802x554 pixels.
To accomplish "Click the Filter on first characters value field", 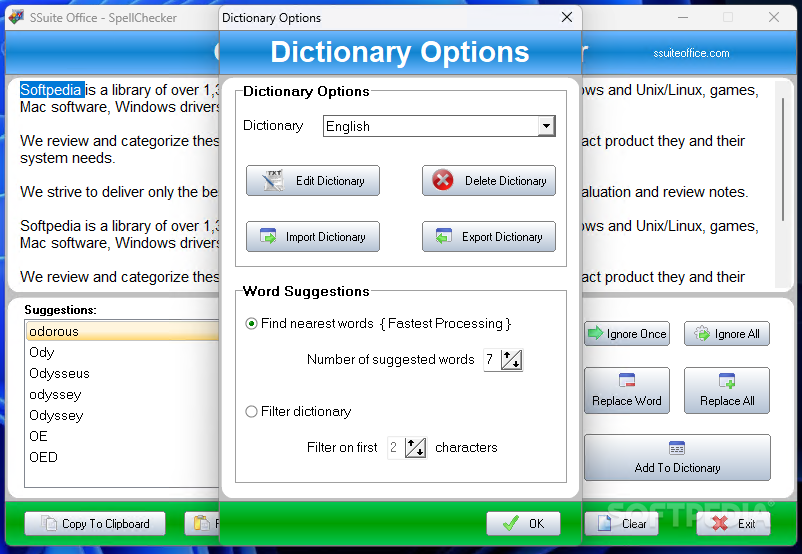I will click(x=395, y=448).
